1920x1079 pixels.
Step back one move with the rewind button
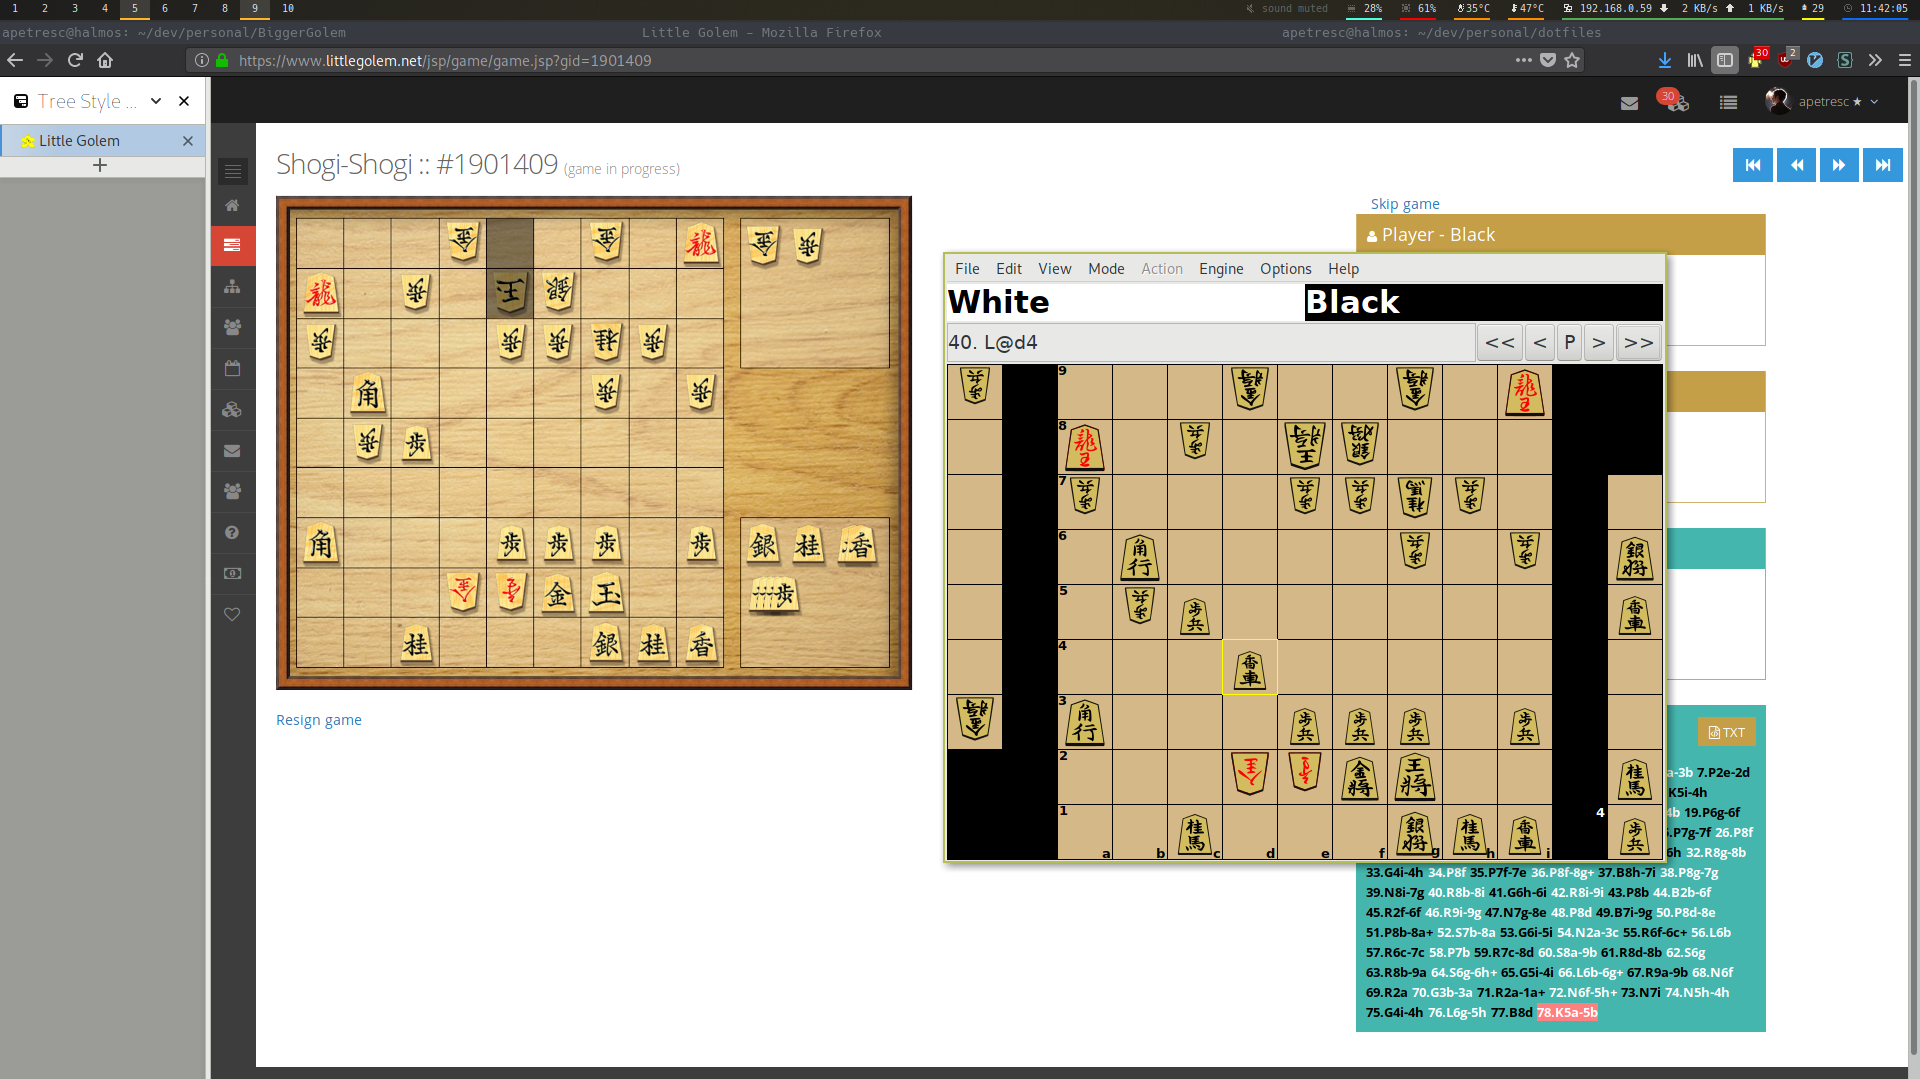click(1797, 165)
